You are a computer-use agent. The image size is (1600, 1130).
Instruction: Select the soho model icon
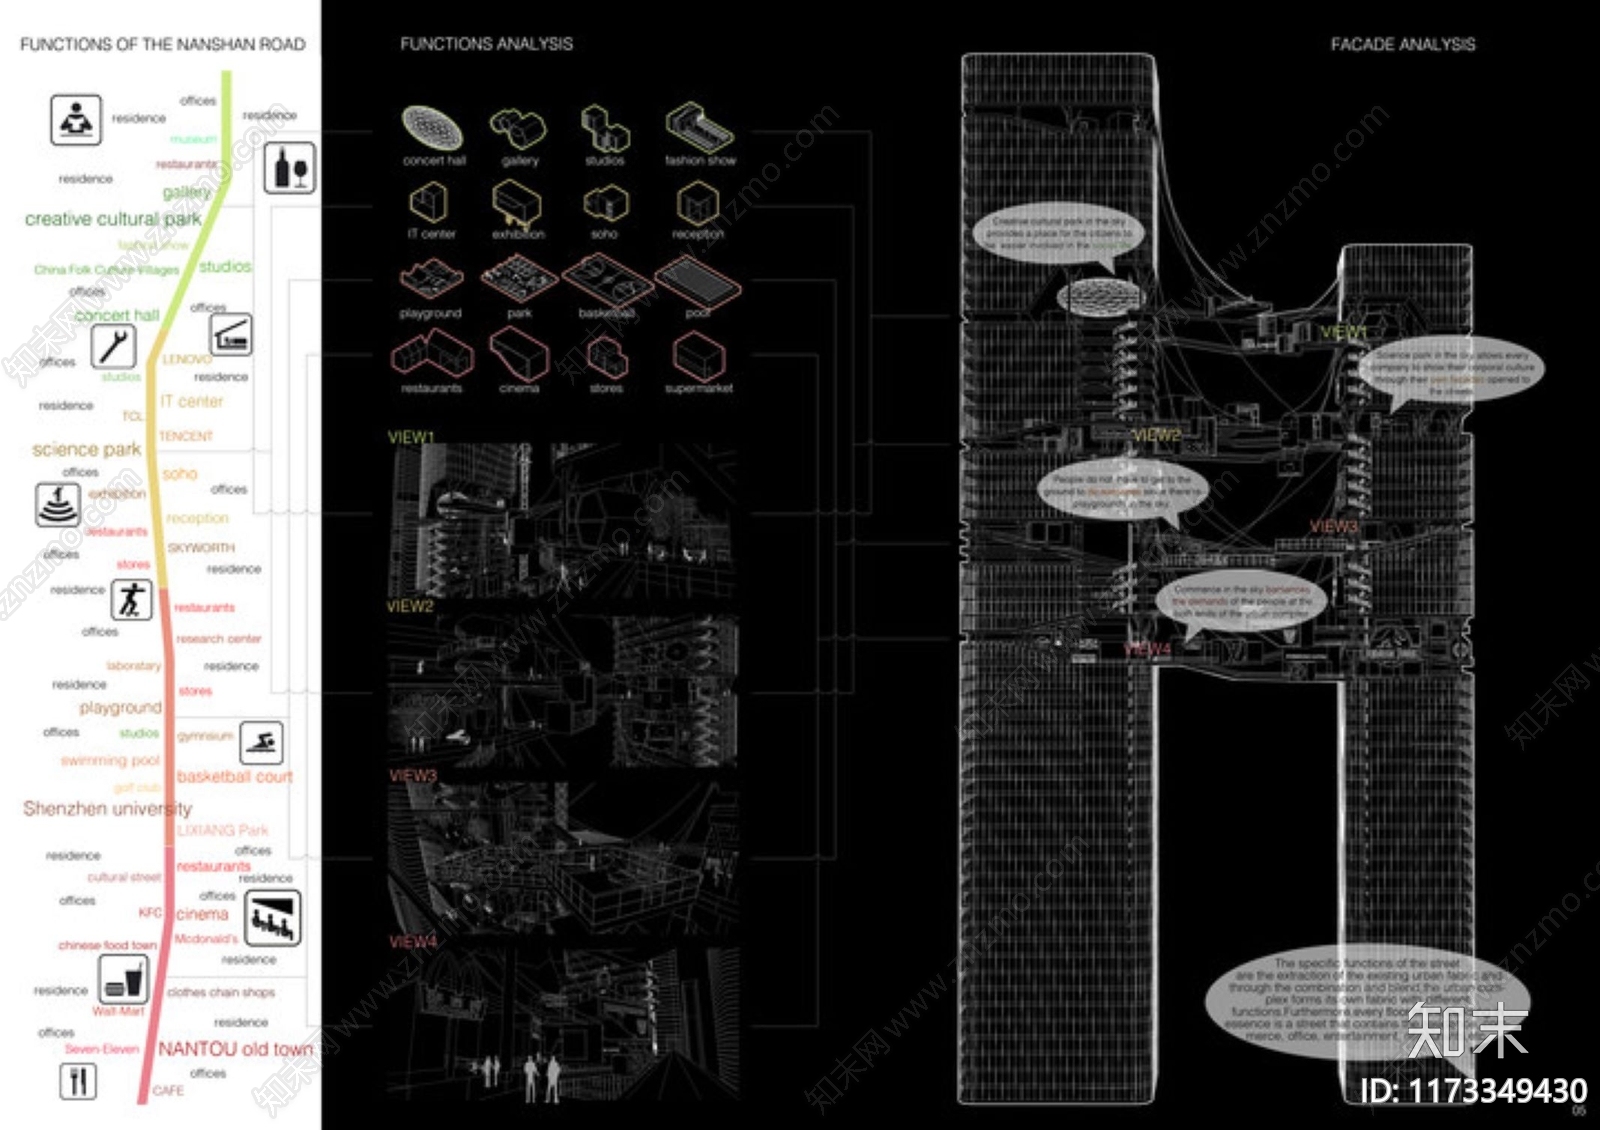coord(605,203)
